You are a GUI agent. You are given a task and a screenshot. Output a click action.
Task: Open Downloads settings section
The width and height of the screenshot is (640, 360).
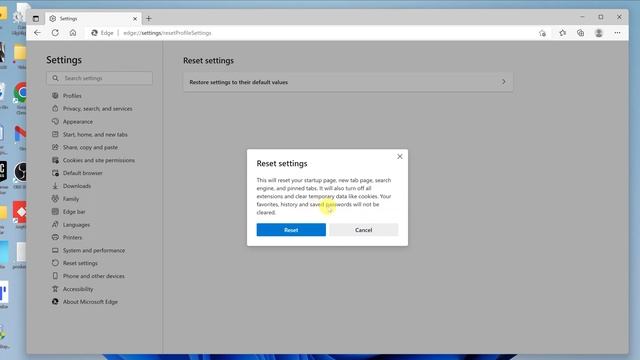pyautogui.click(x=77, y=186)
